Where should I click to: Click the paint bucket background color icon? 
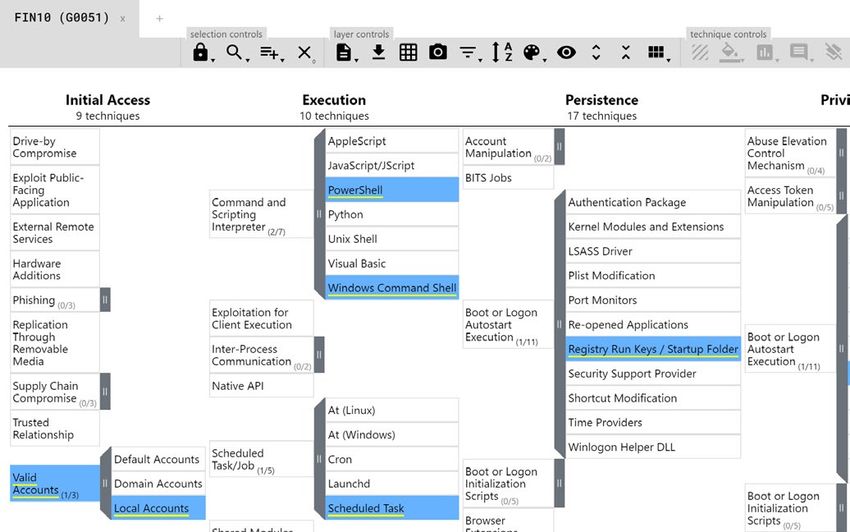(730, 53)
